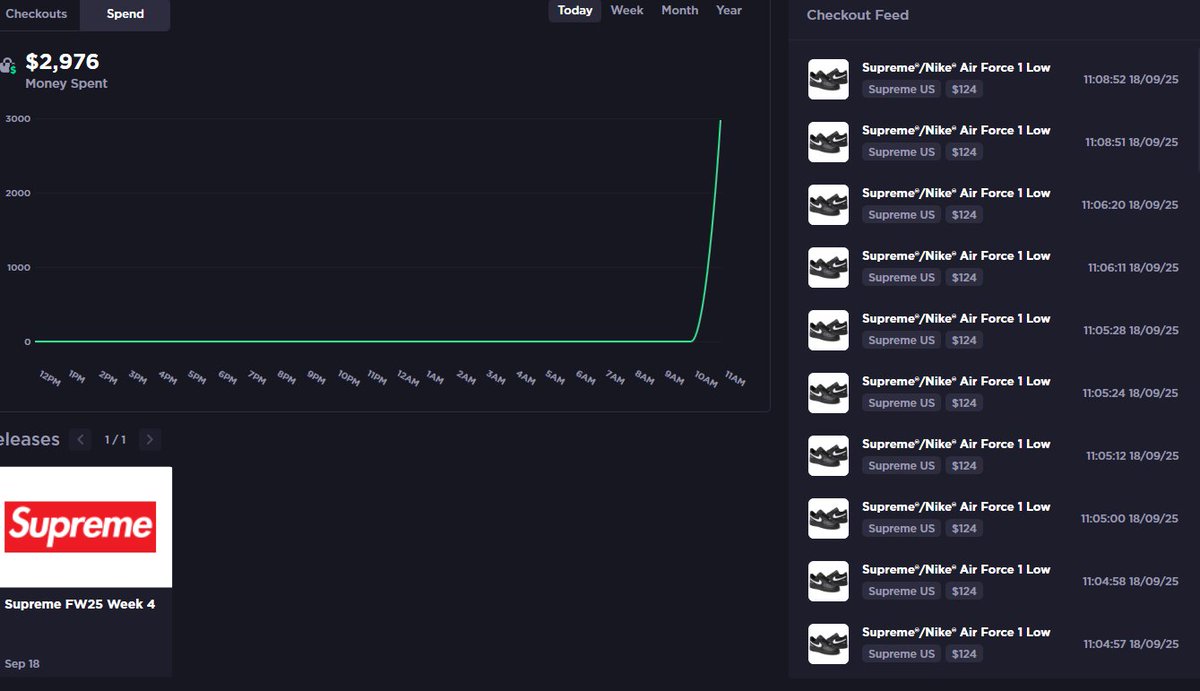This screenshot has width=1200, height=691.
Task: Switch chart range to Month
Action: point(680,10)
